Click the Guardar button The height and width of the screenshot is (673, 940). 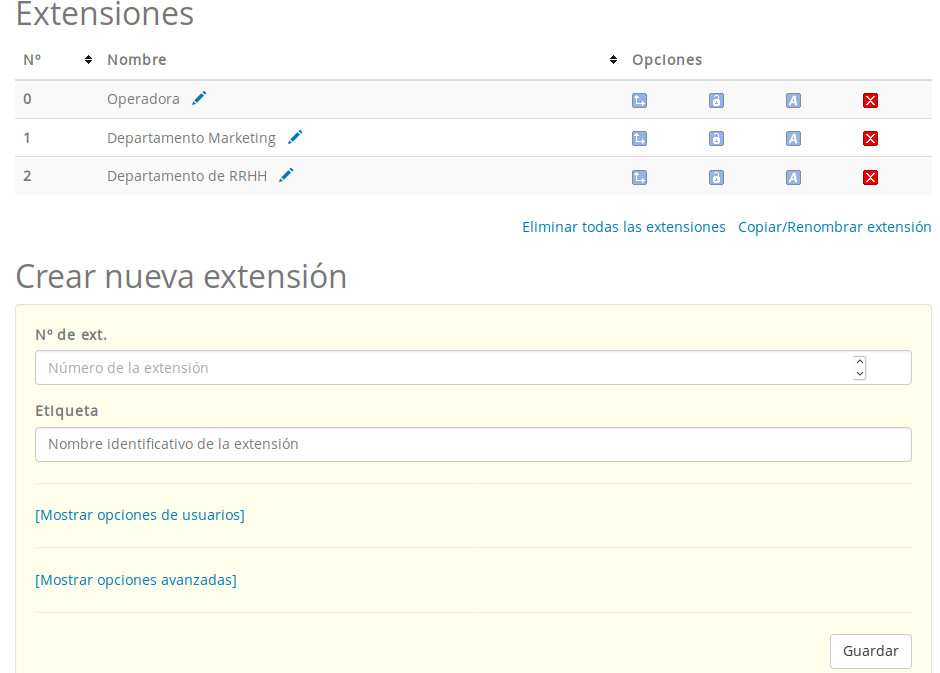coord(870,651)
